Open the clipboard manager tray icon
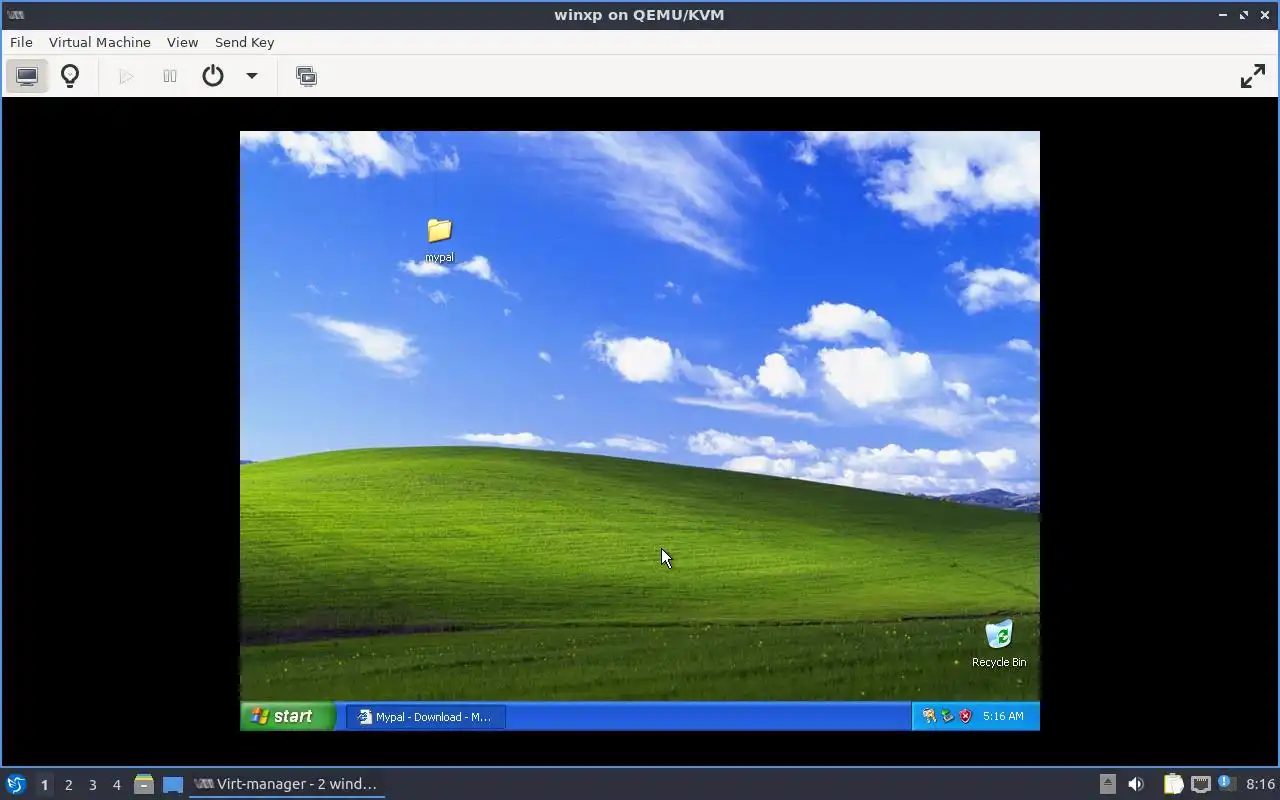Viewport: 1280px width, 800px height. coord(1173,784)
